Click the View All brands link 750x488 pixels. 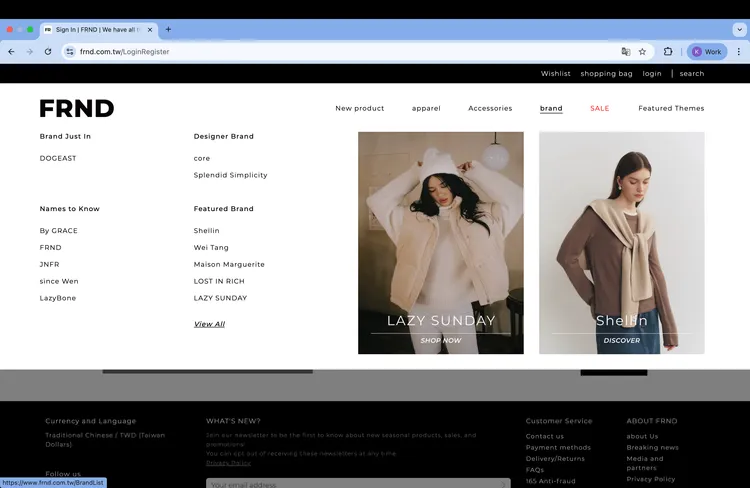click(x=209, y=324)
